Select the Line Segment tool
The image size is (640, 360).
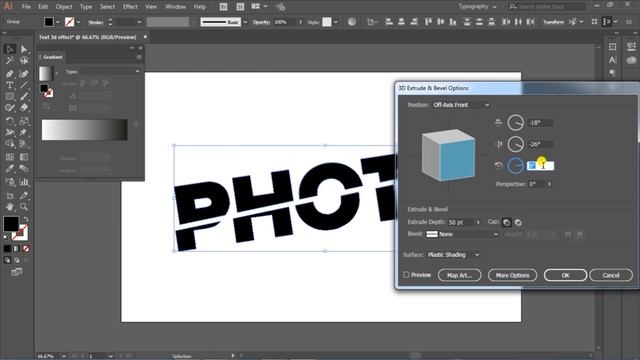point(24,85)
